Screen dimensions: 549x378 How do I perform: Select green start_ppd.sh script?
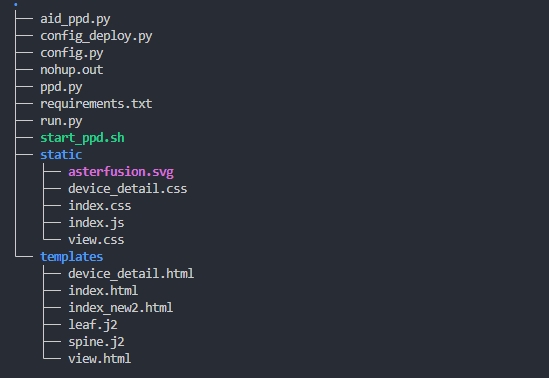pos(82,138)
